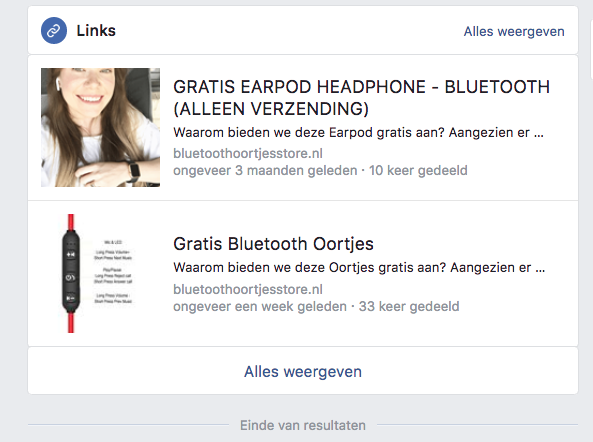Click 'Waarom bieden we deze Oortjes gratis aan?' text

pyautogui.click(x=310, y=268)
